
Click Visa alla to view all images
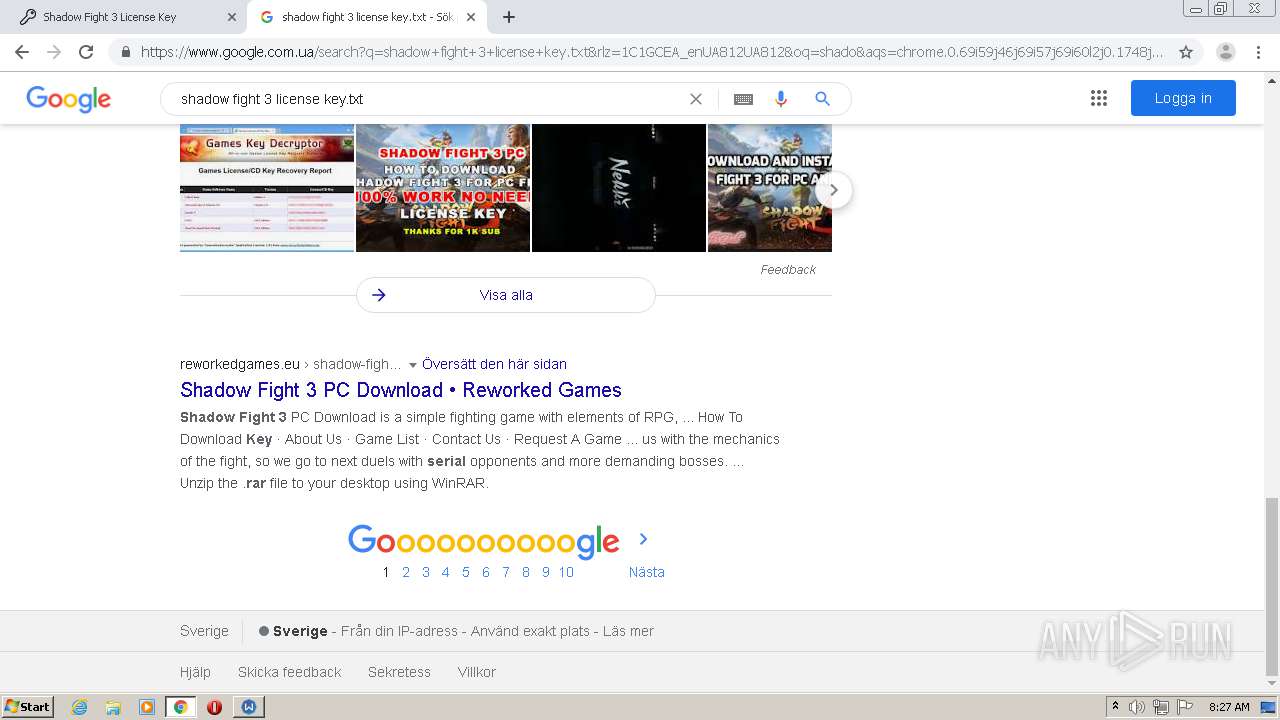(506, 295)
